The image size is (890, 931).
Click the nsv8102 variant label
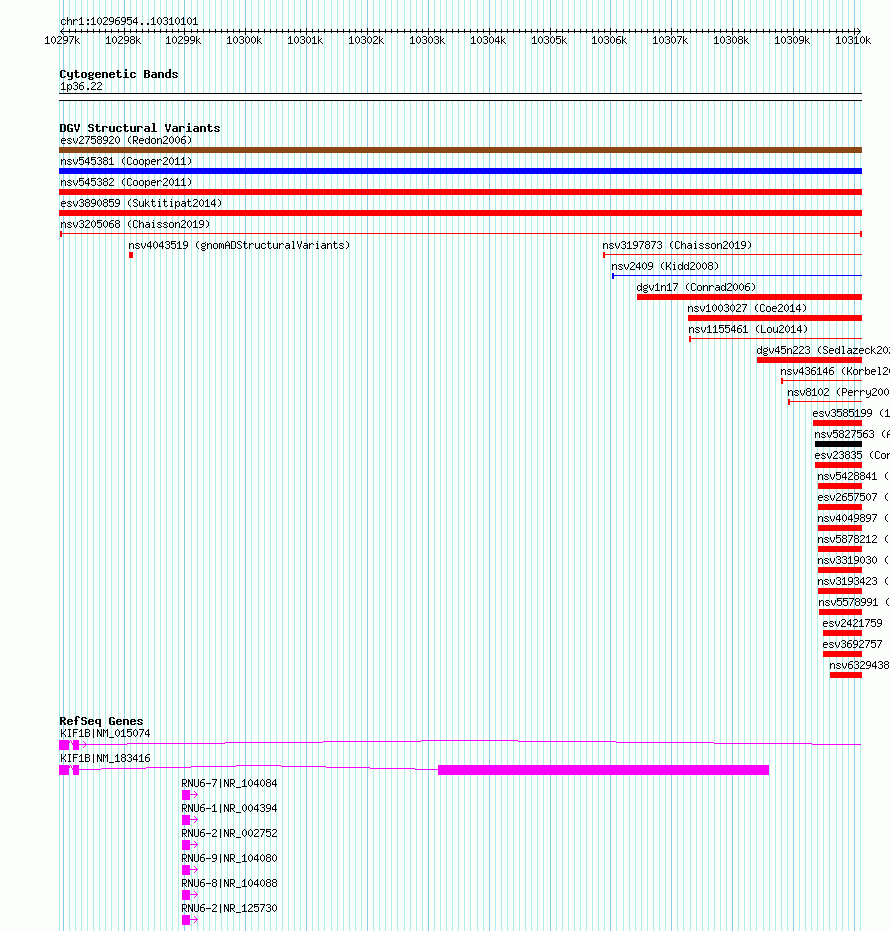pyautogui.click(x=838, y=392)
